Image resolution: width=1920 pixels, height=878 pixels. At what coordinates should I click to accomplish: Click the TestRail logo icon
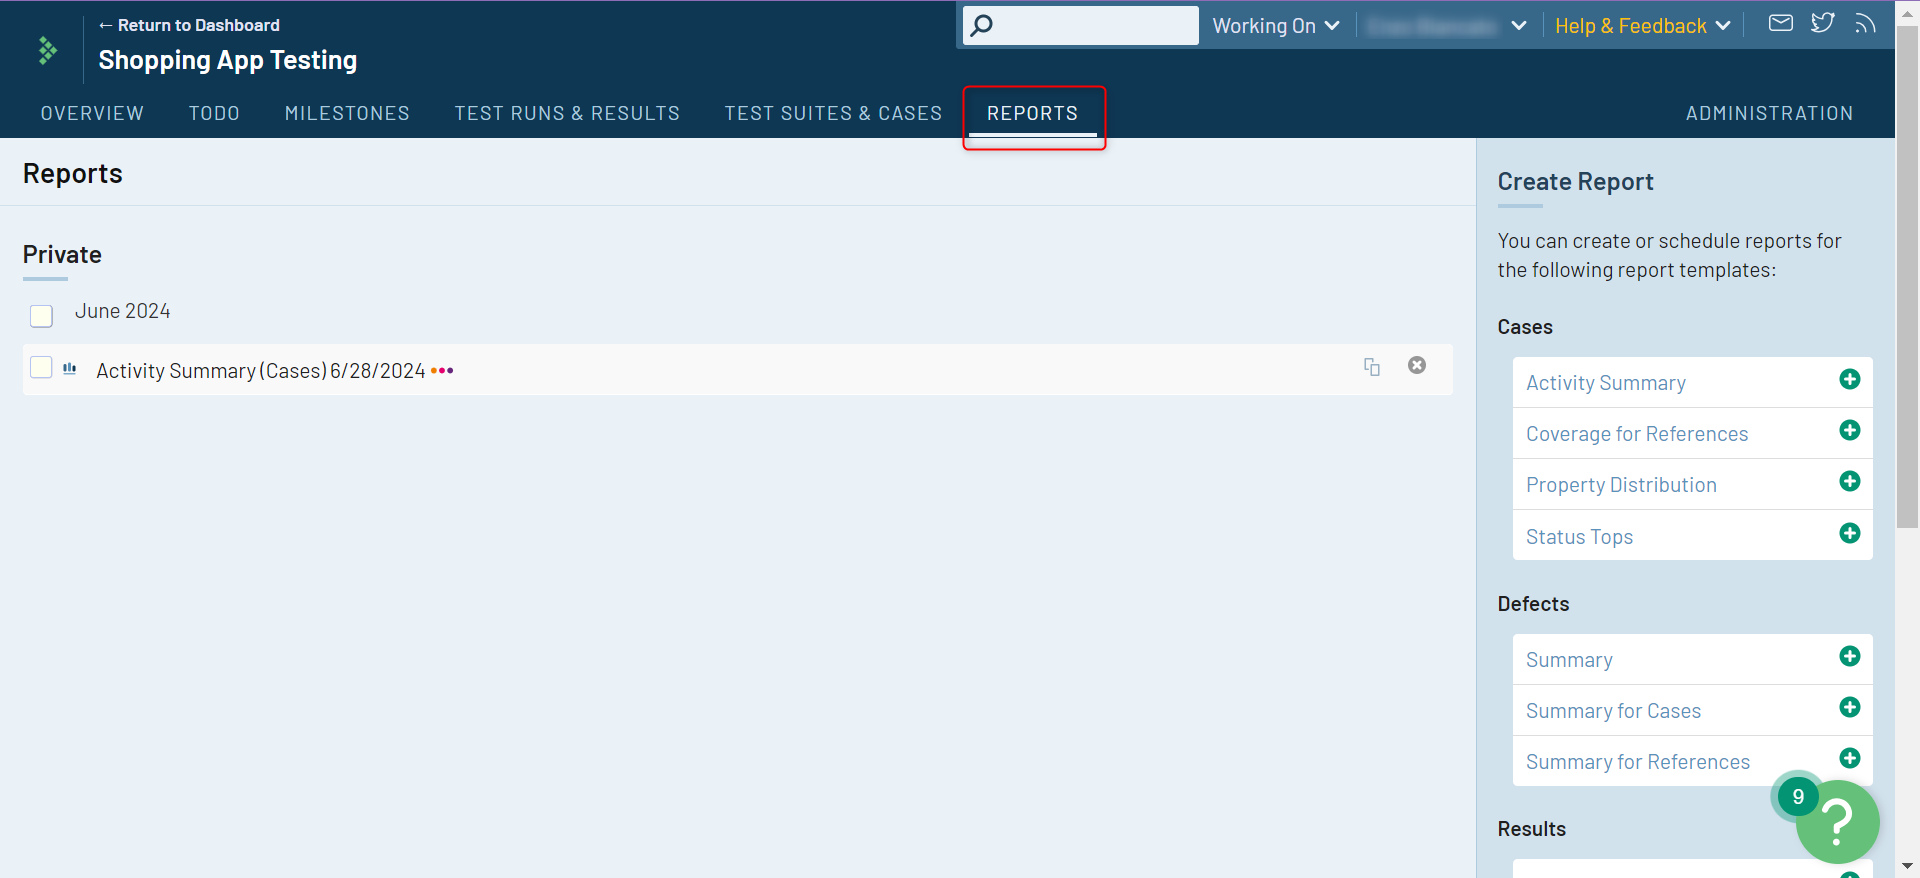click(x=47, y=50)
